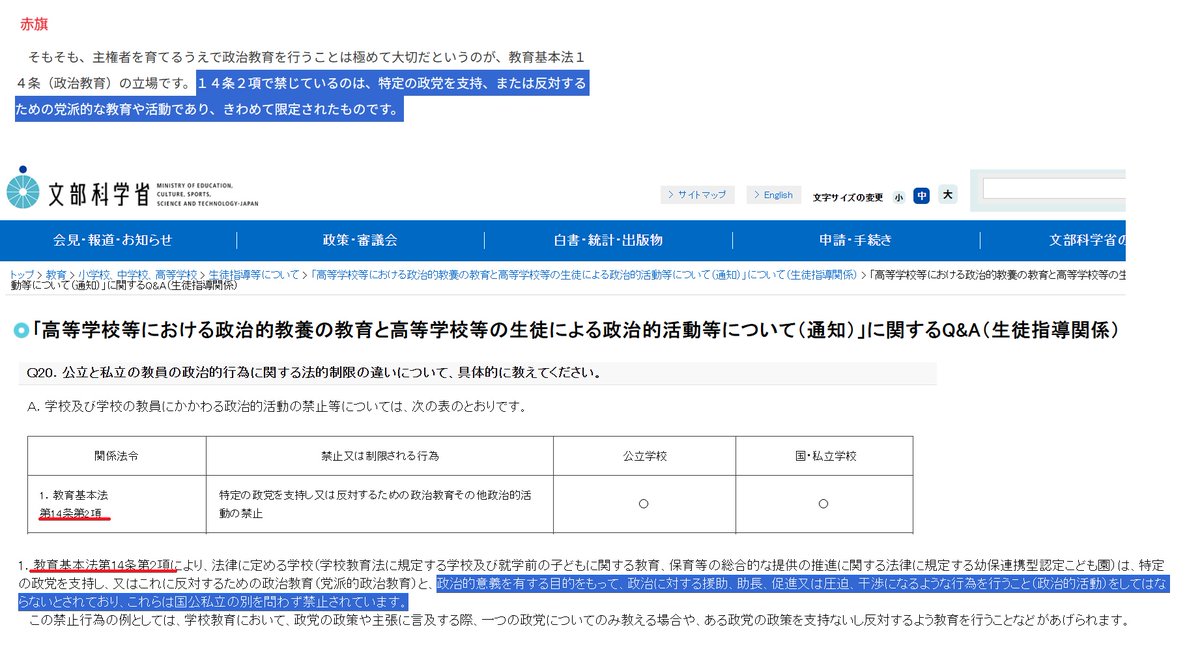This screenshot has width=1200, height=664.
Task: Click the 公立学校 column header
Action: 644,455
